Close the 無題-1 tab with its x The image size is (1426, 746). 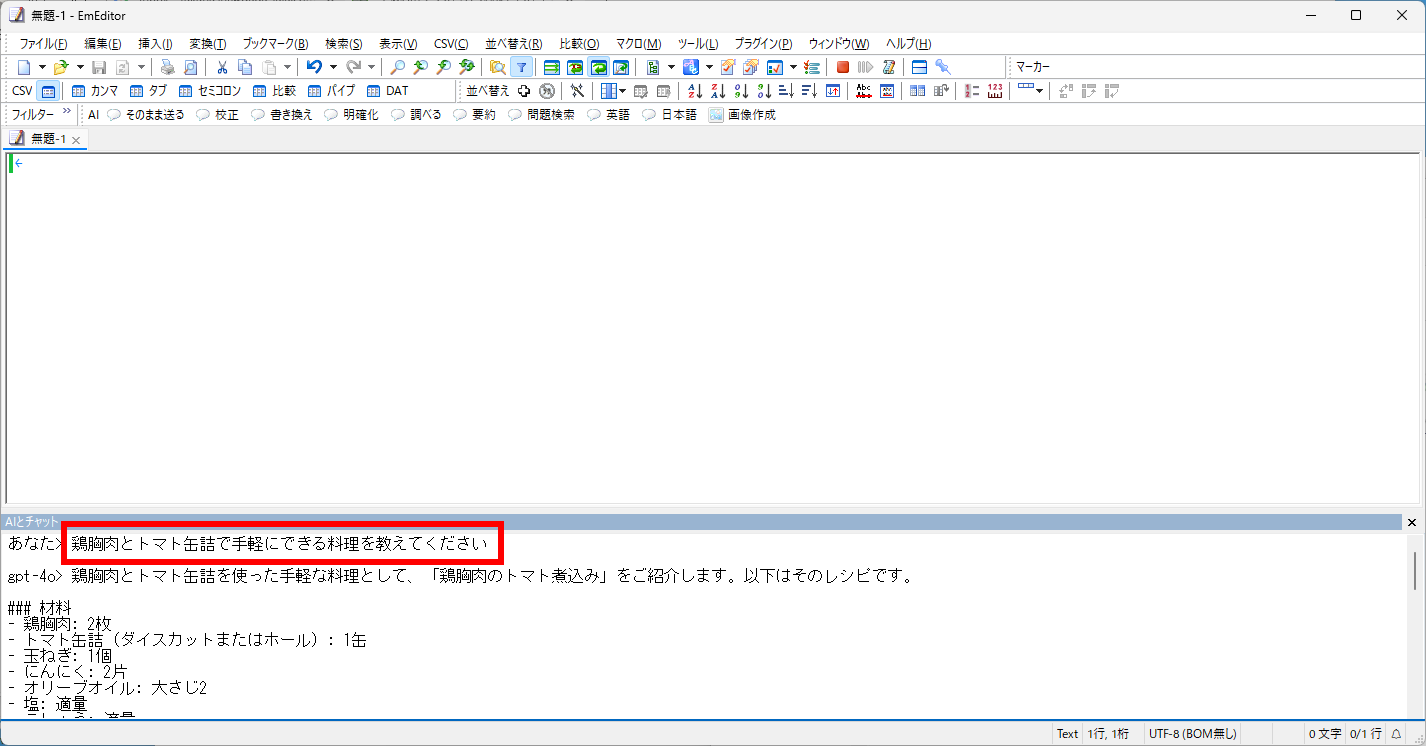coord(76,140)
